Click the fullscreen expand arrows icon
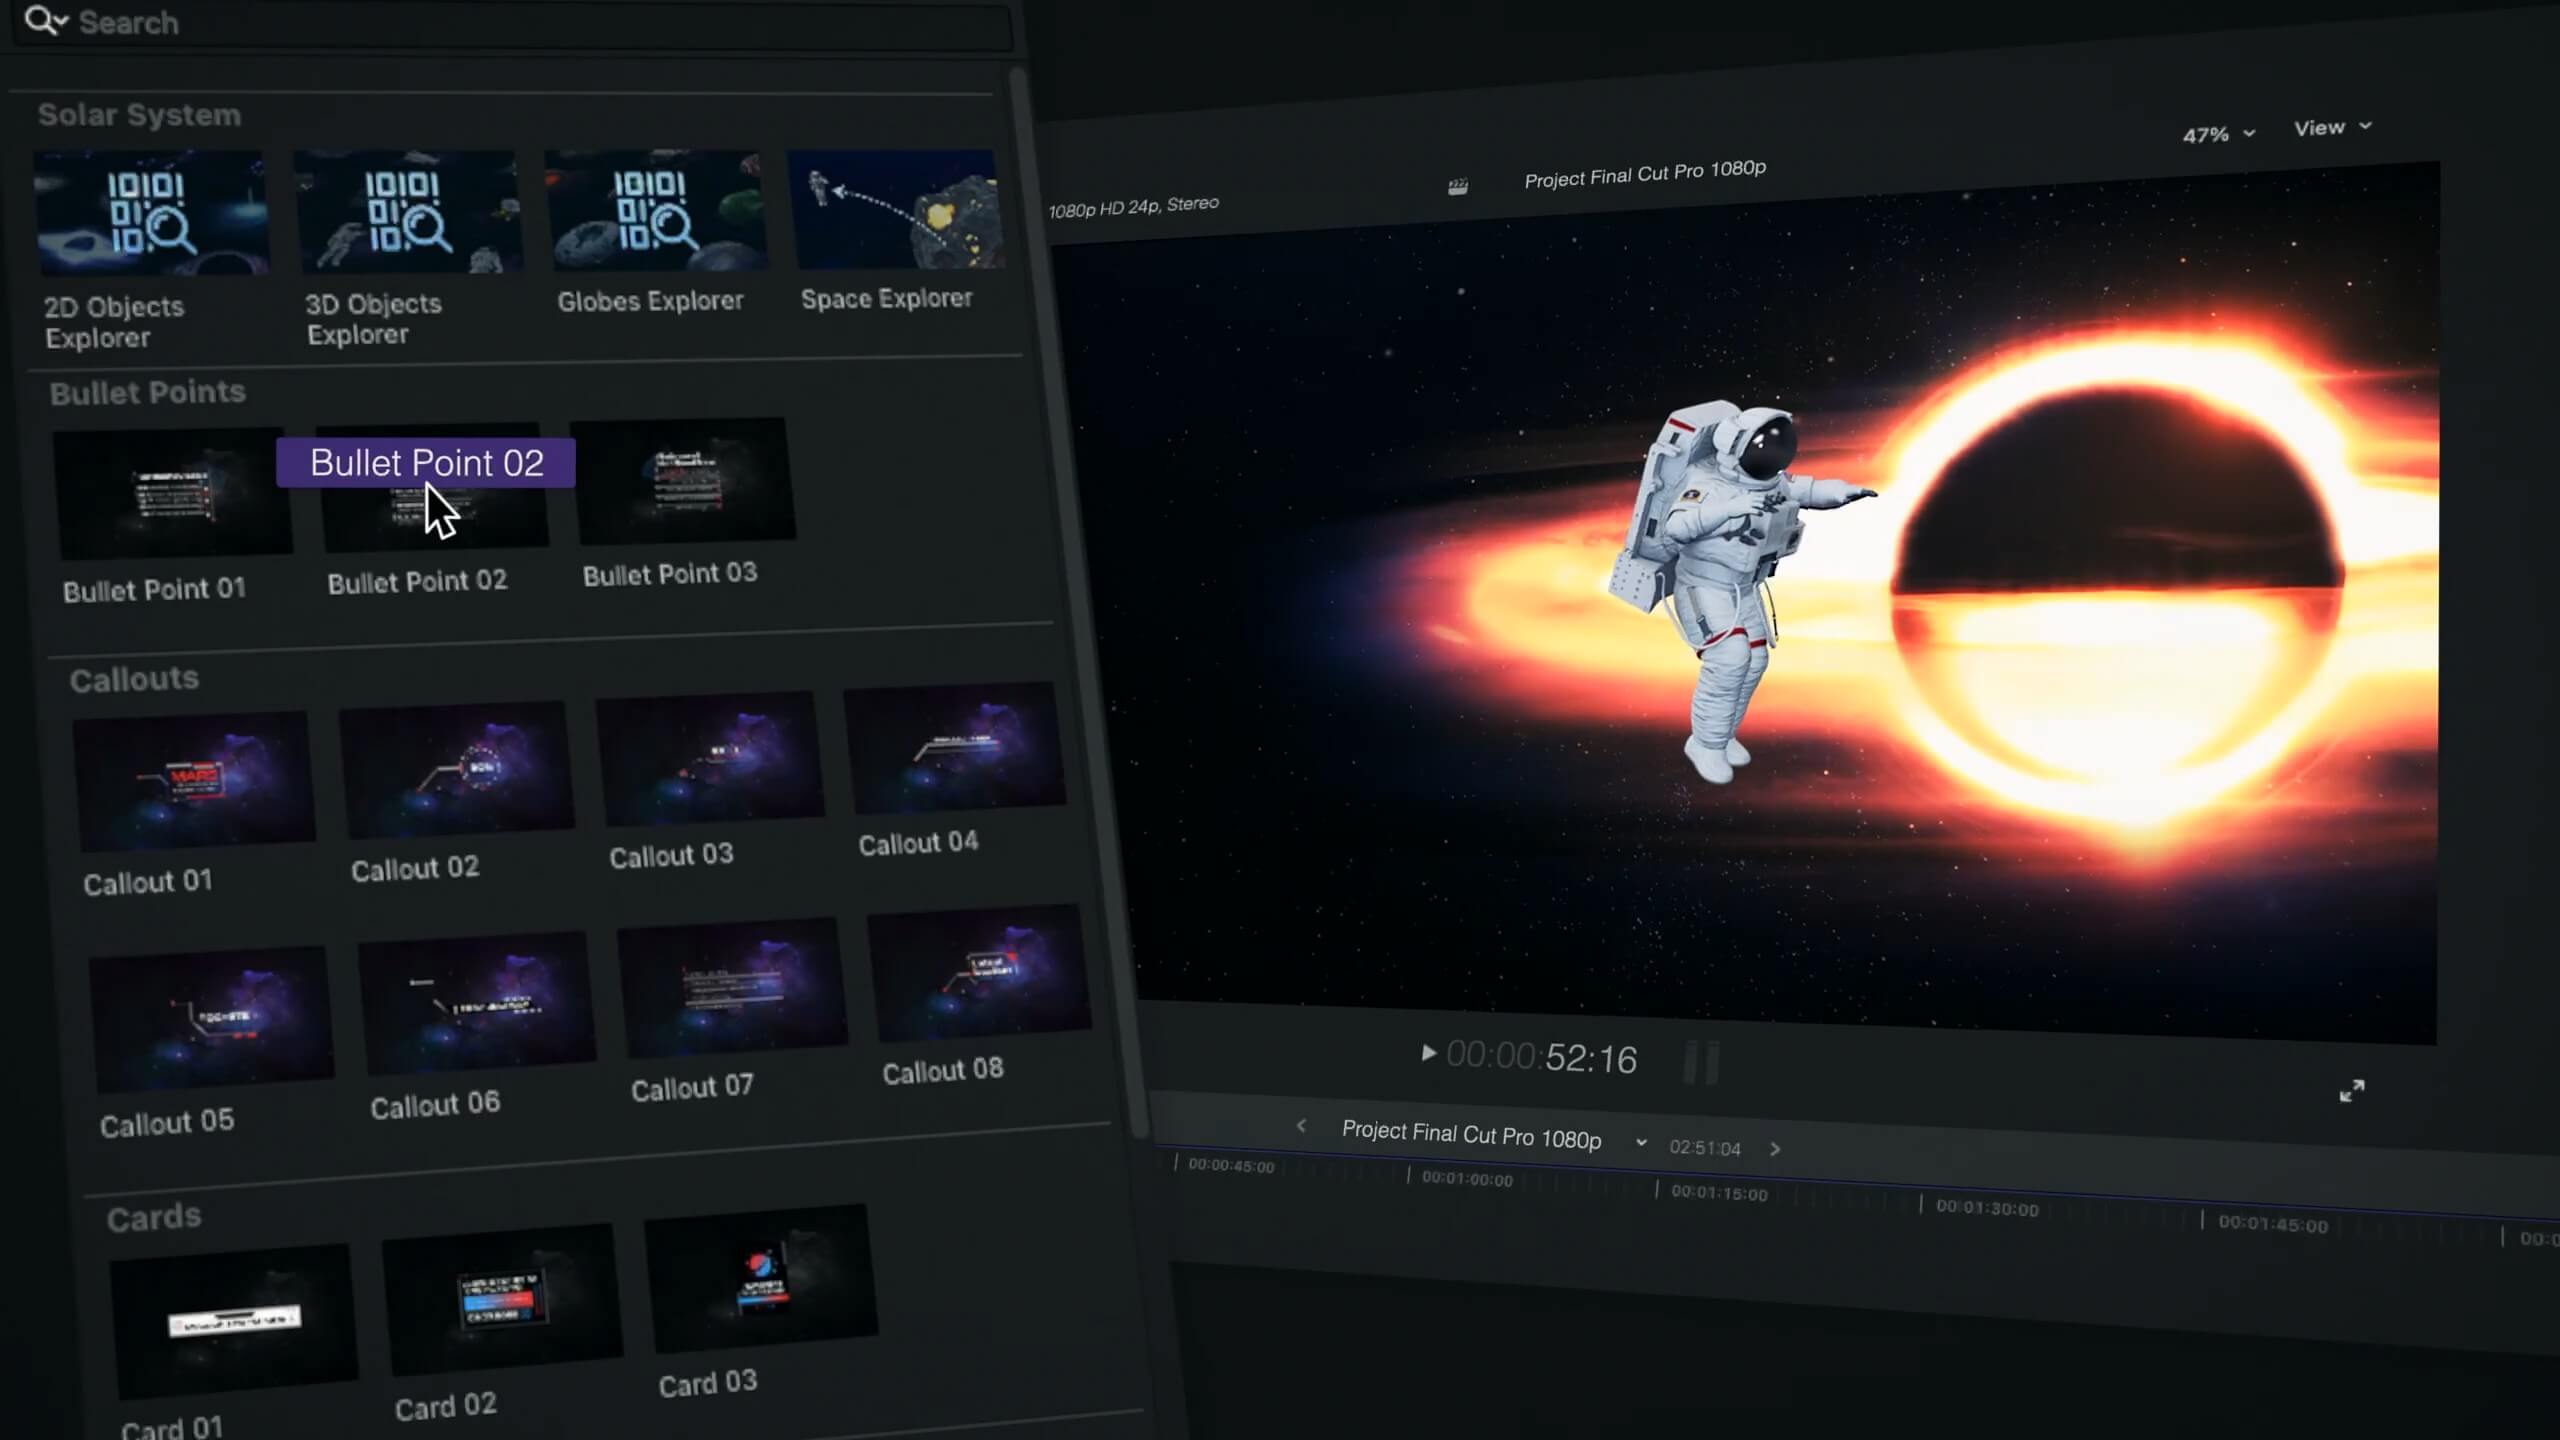The image size is (2560, 1440). tap(2352, 1091)
